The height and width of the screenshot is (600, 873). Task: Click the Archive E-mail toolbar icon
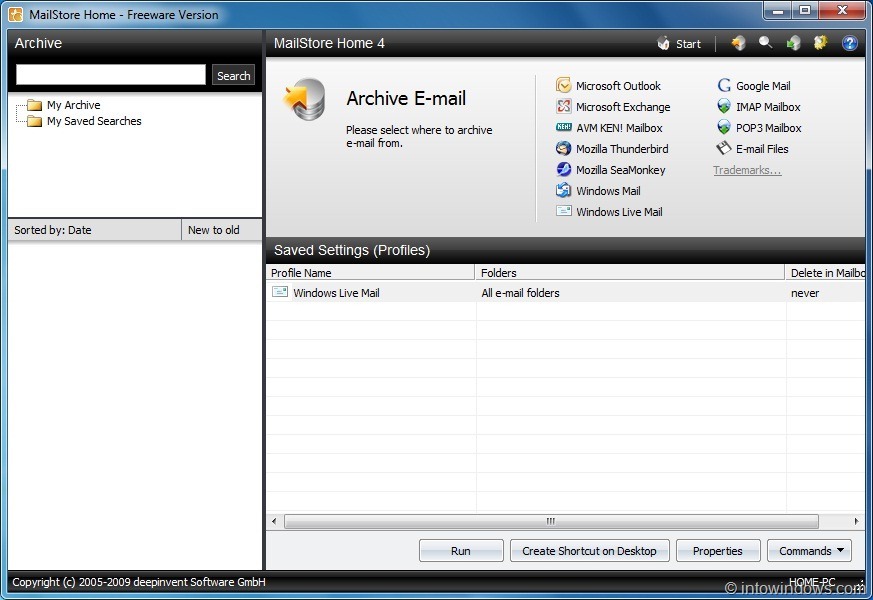[x=738, y=43]
